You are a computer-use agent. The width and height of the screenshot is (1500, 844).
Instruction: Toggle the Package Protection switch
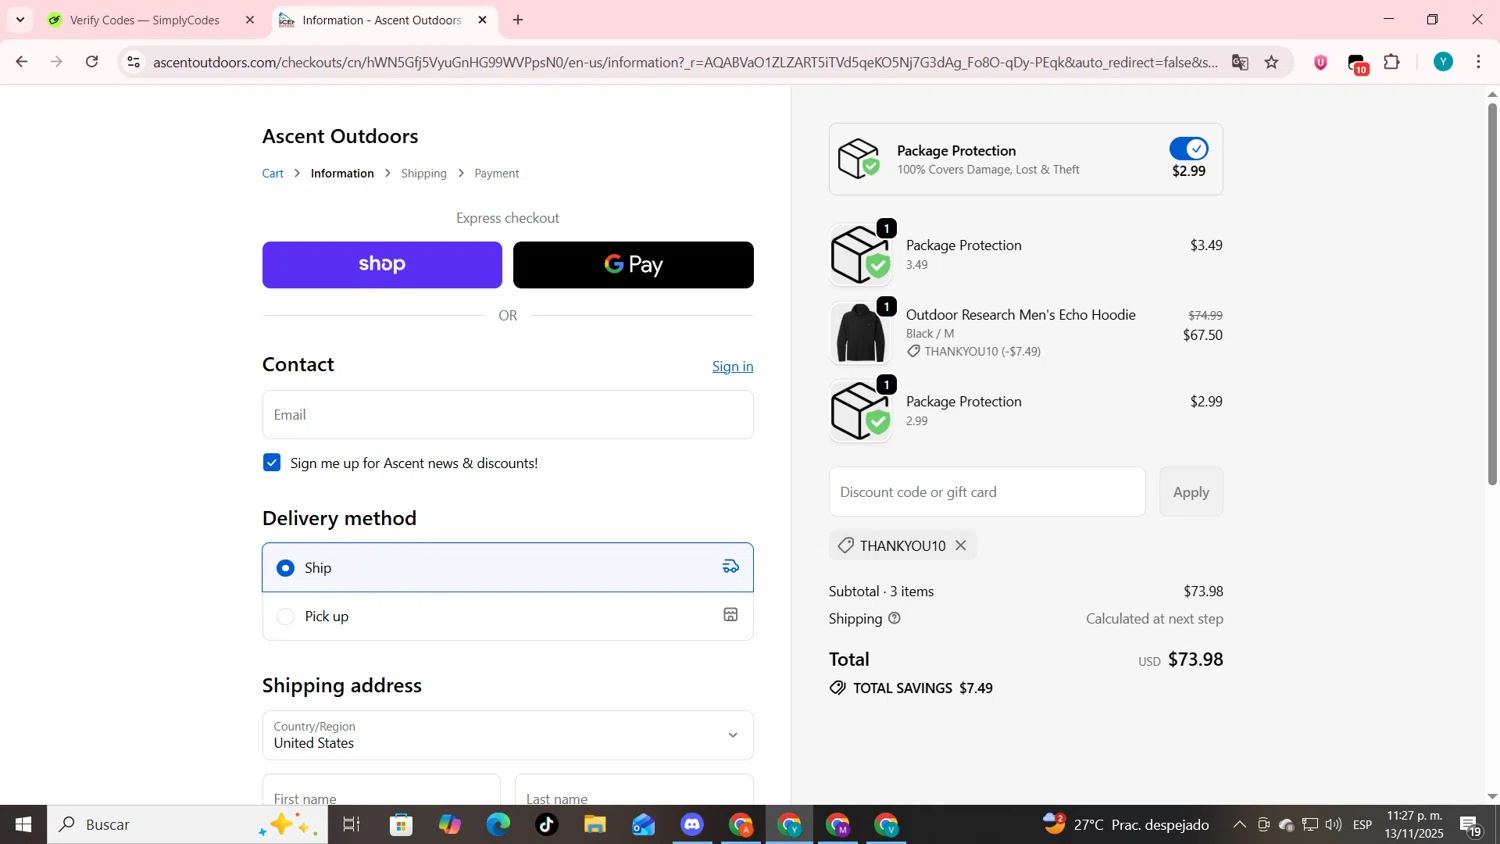(1189, 149)
